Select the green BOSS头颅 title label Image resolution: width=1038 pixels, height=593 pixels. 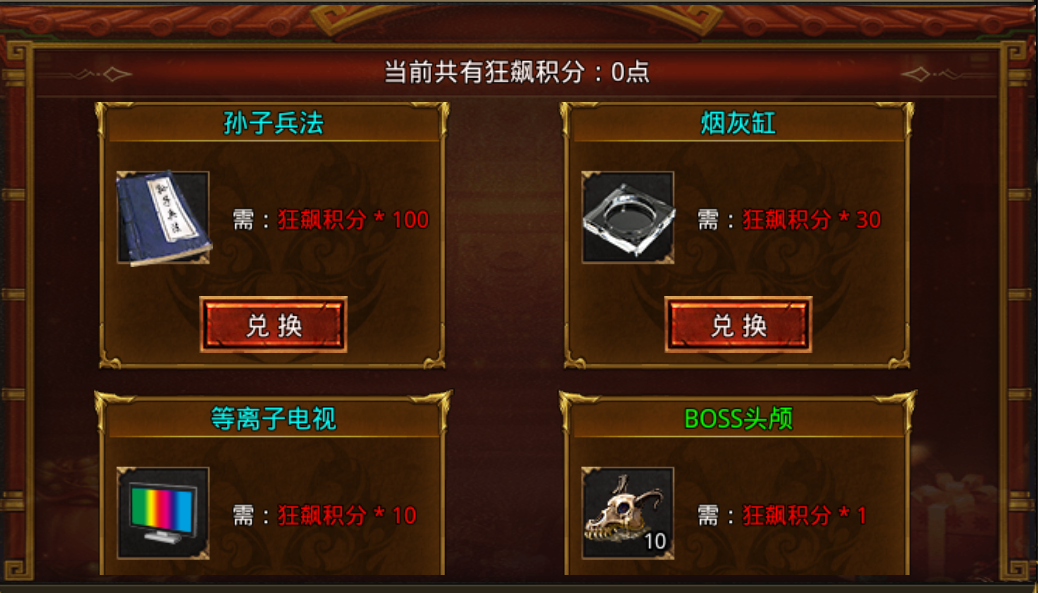[739, 418]
